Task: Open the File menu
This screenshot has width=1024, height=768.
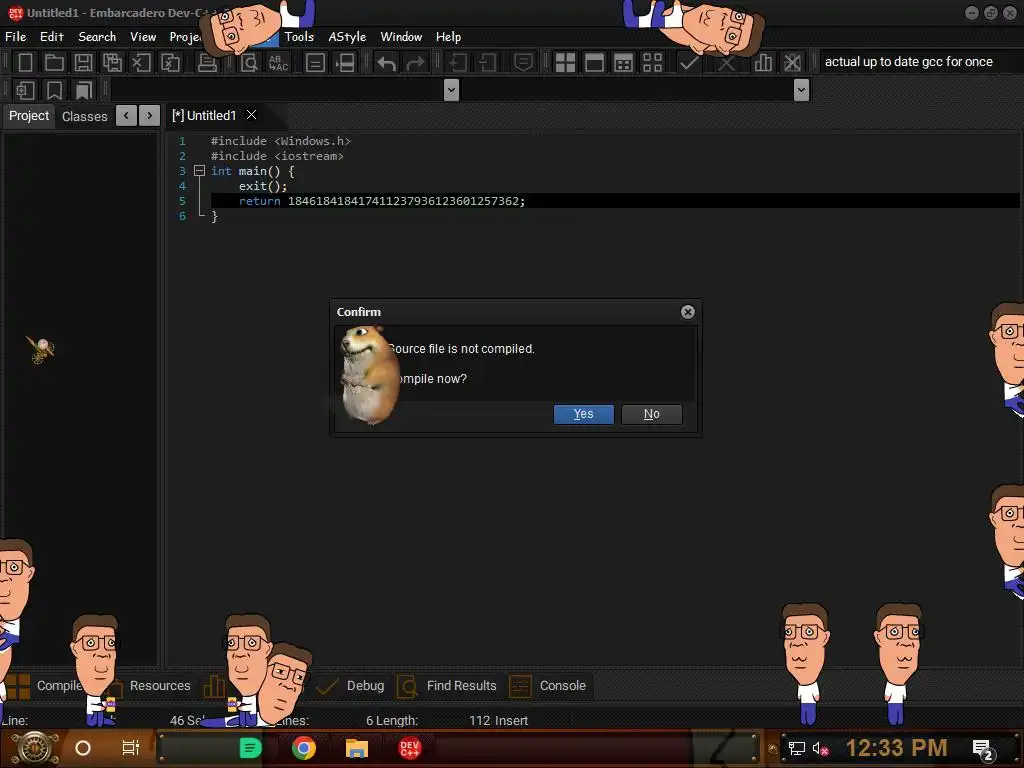Action: coord(16,37)
